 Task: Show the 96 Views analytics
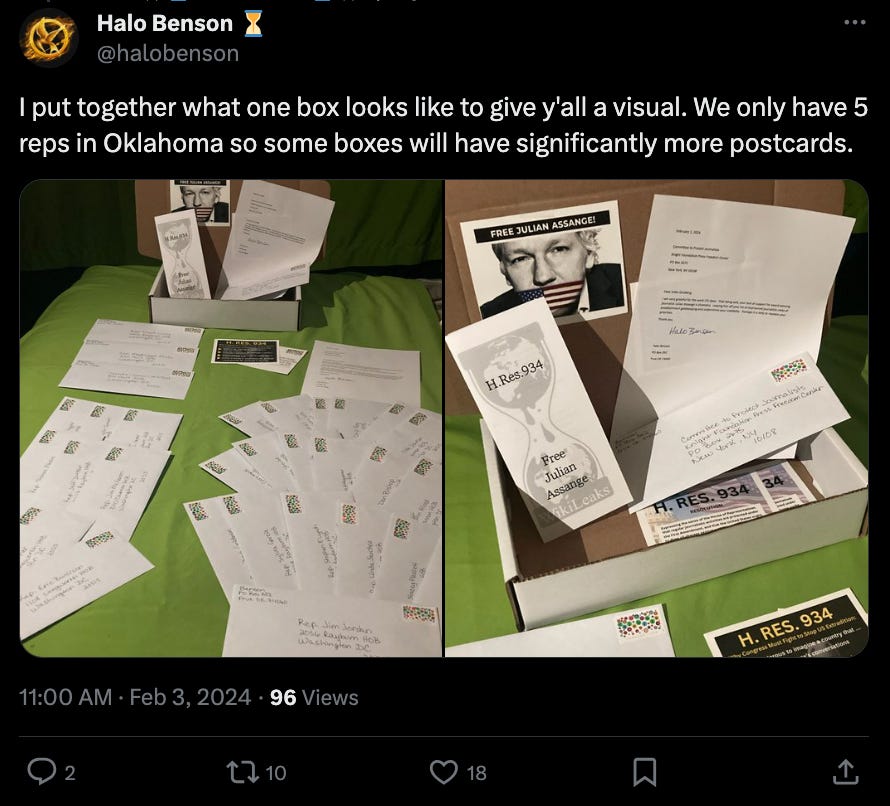pos(314,697)
